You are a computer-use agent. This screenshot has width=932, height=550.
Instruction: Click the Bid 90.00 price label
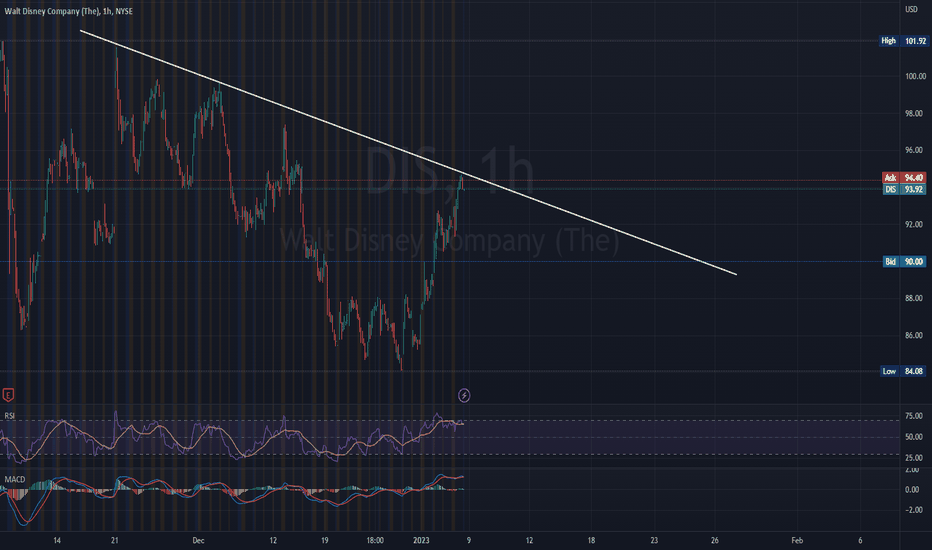904,262
